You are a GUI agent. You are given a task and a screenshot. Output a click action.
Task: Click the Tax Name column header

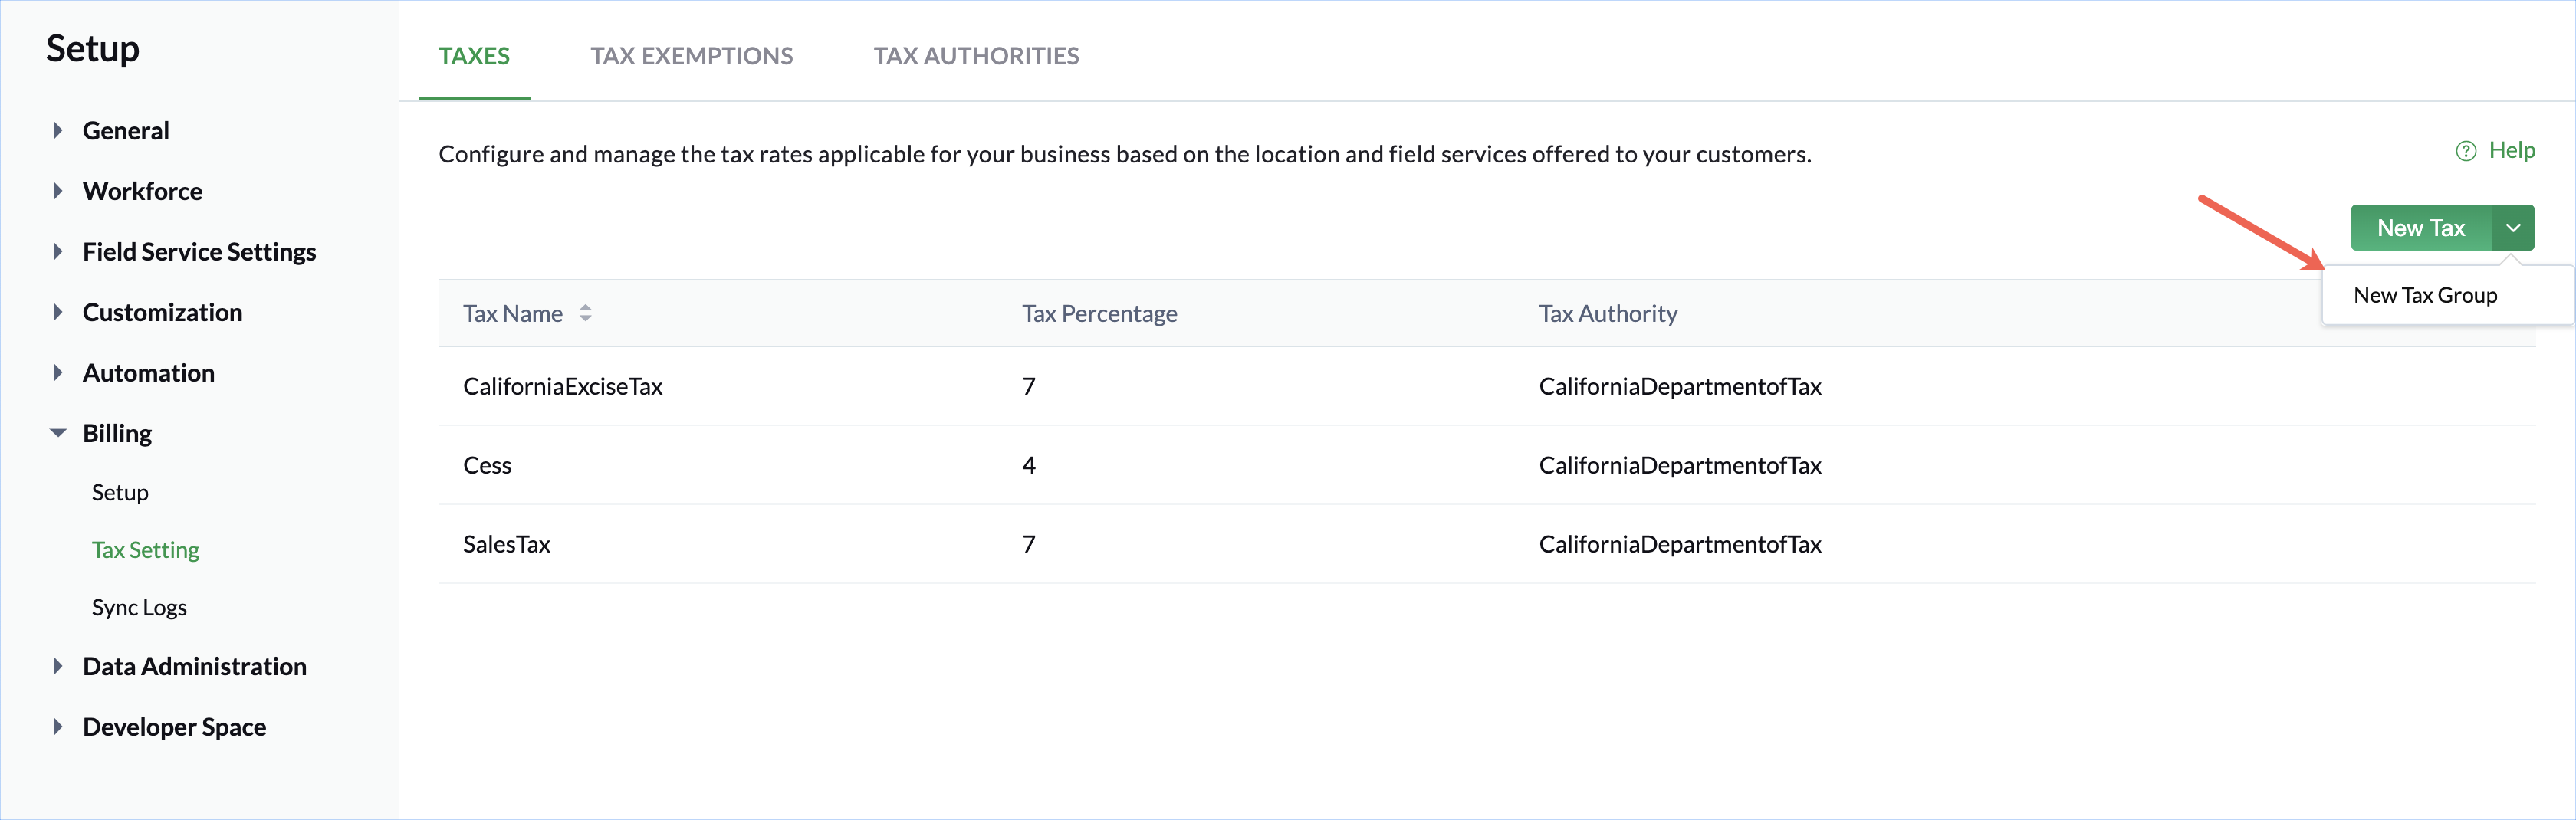[513, 313]
